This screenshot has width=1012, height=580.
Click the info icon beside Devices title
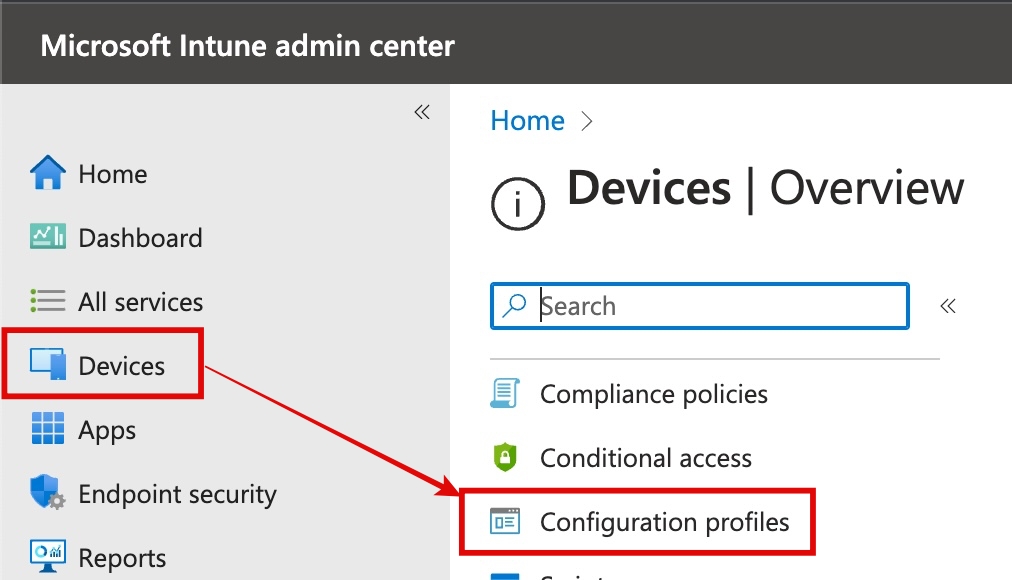tap(518, 205)
